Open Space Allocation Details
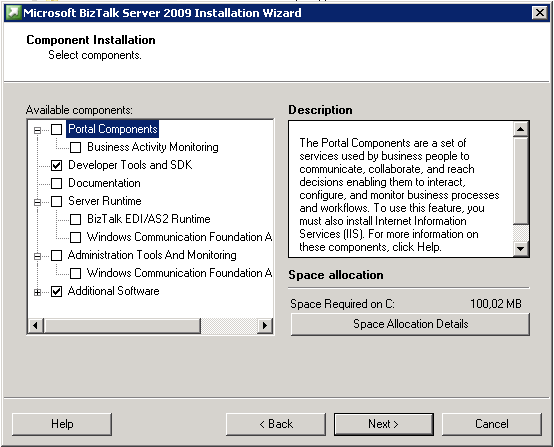The width and height of the screenshot is (554, 447). 410,324
